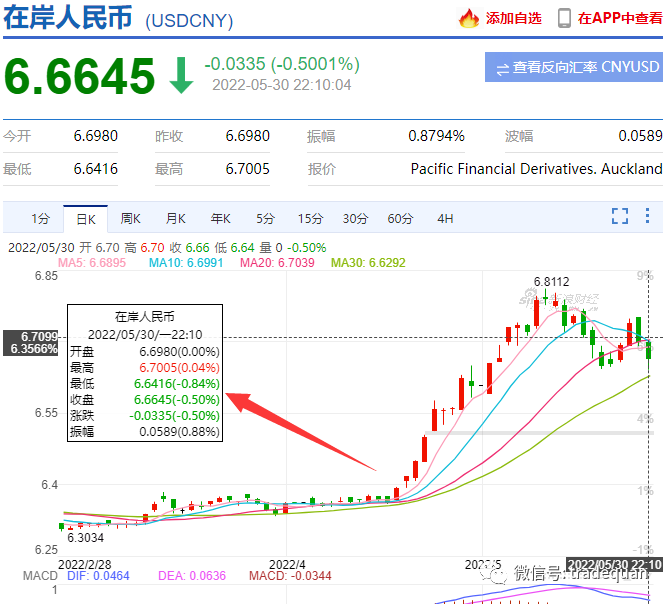Click the 添加自选 link
Viewport: 670px width, 604px height.
(513, 18)
